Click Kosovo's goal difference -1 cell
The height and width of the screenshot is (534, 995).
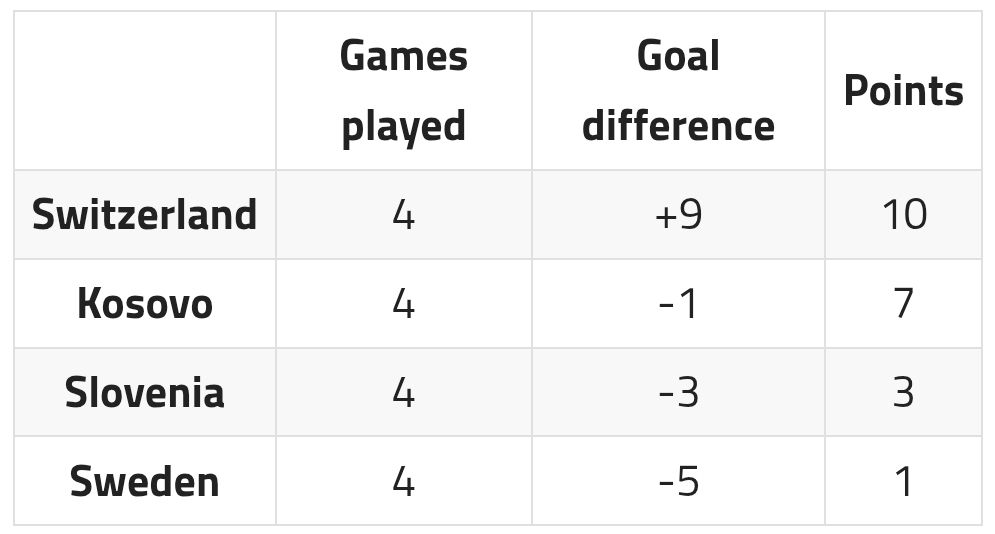coord(678,304)
